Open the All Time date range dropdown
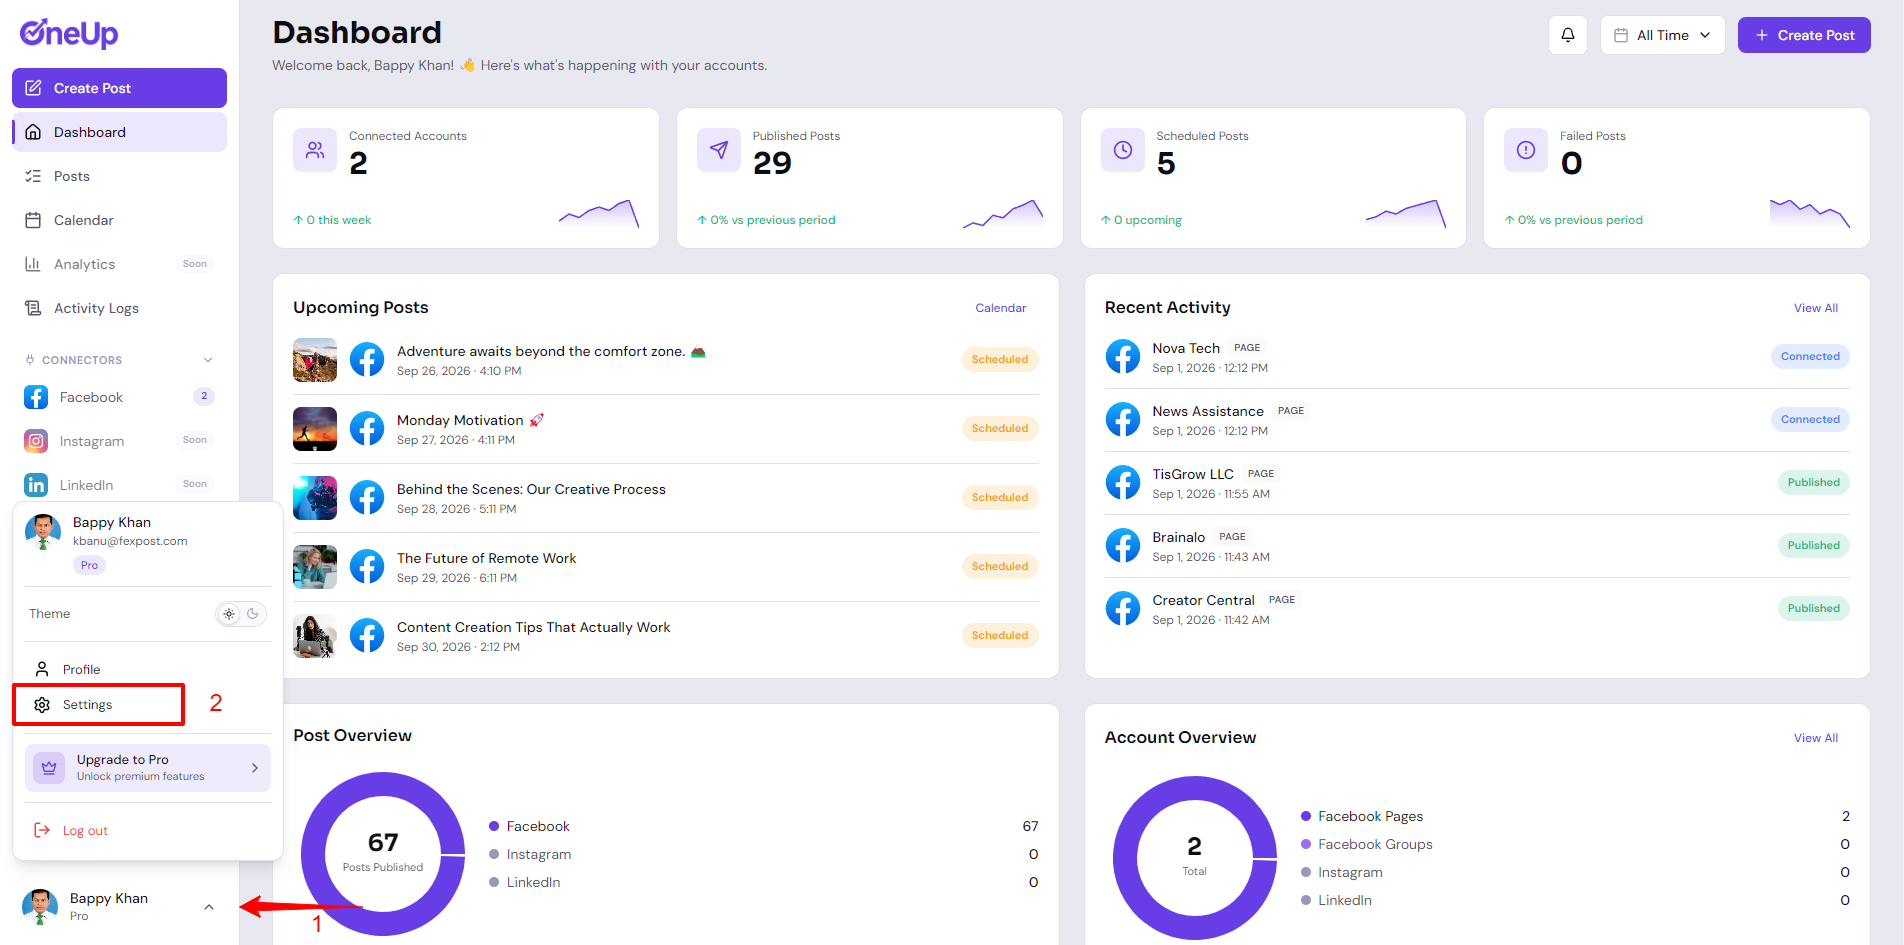 tap(1662, 35)
